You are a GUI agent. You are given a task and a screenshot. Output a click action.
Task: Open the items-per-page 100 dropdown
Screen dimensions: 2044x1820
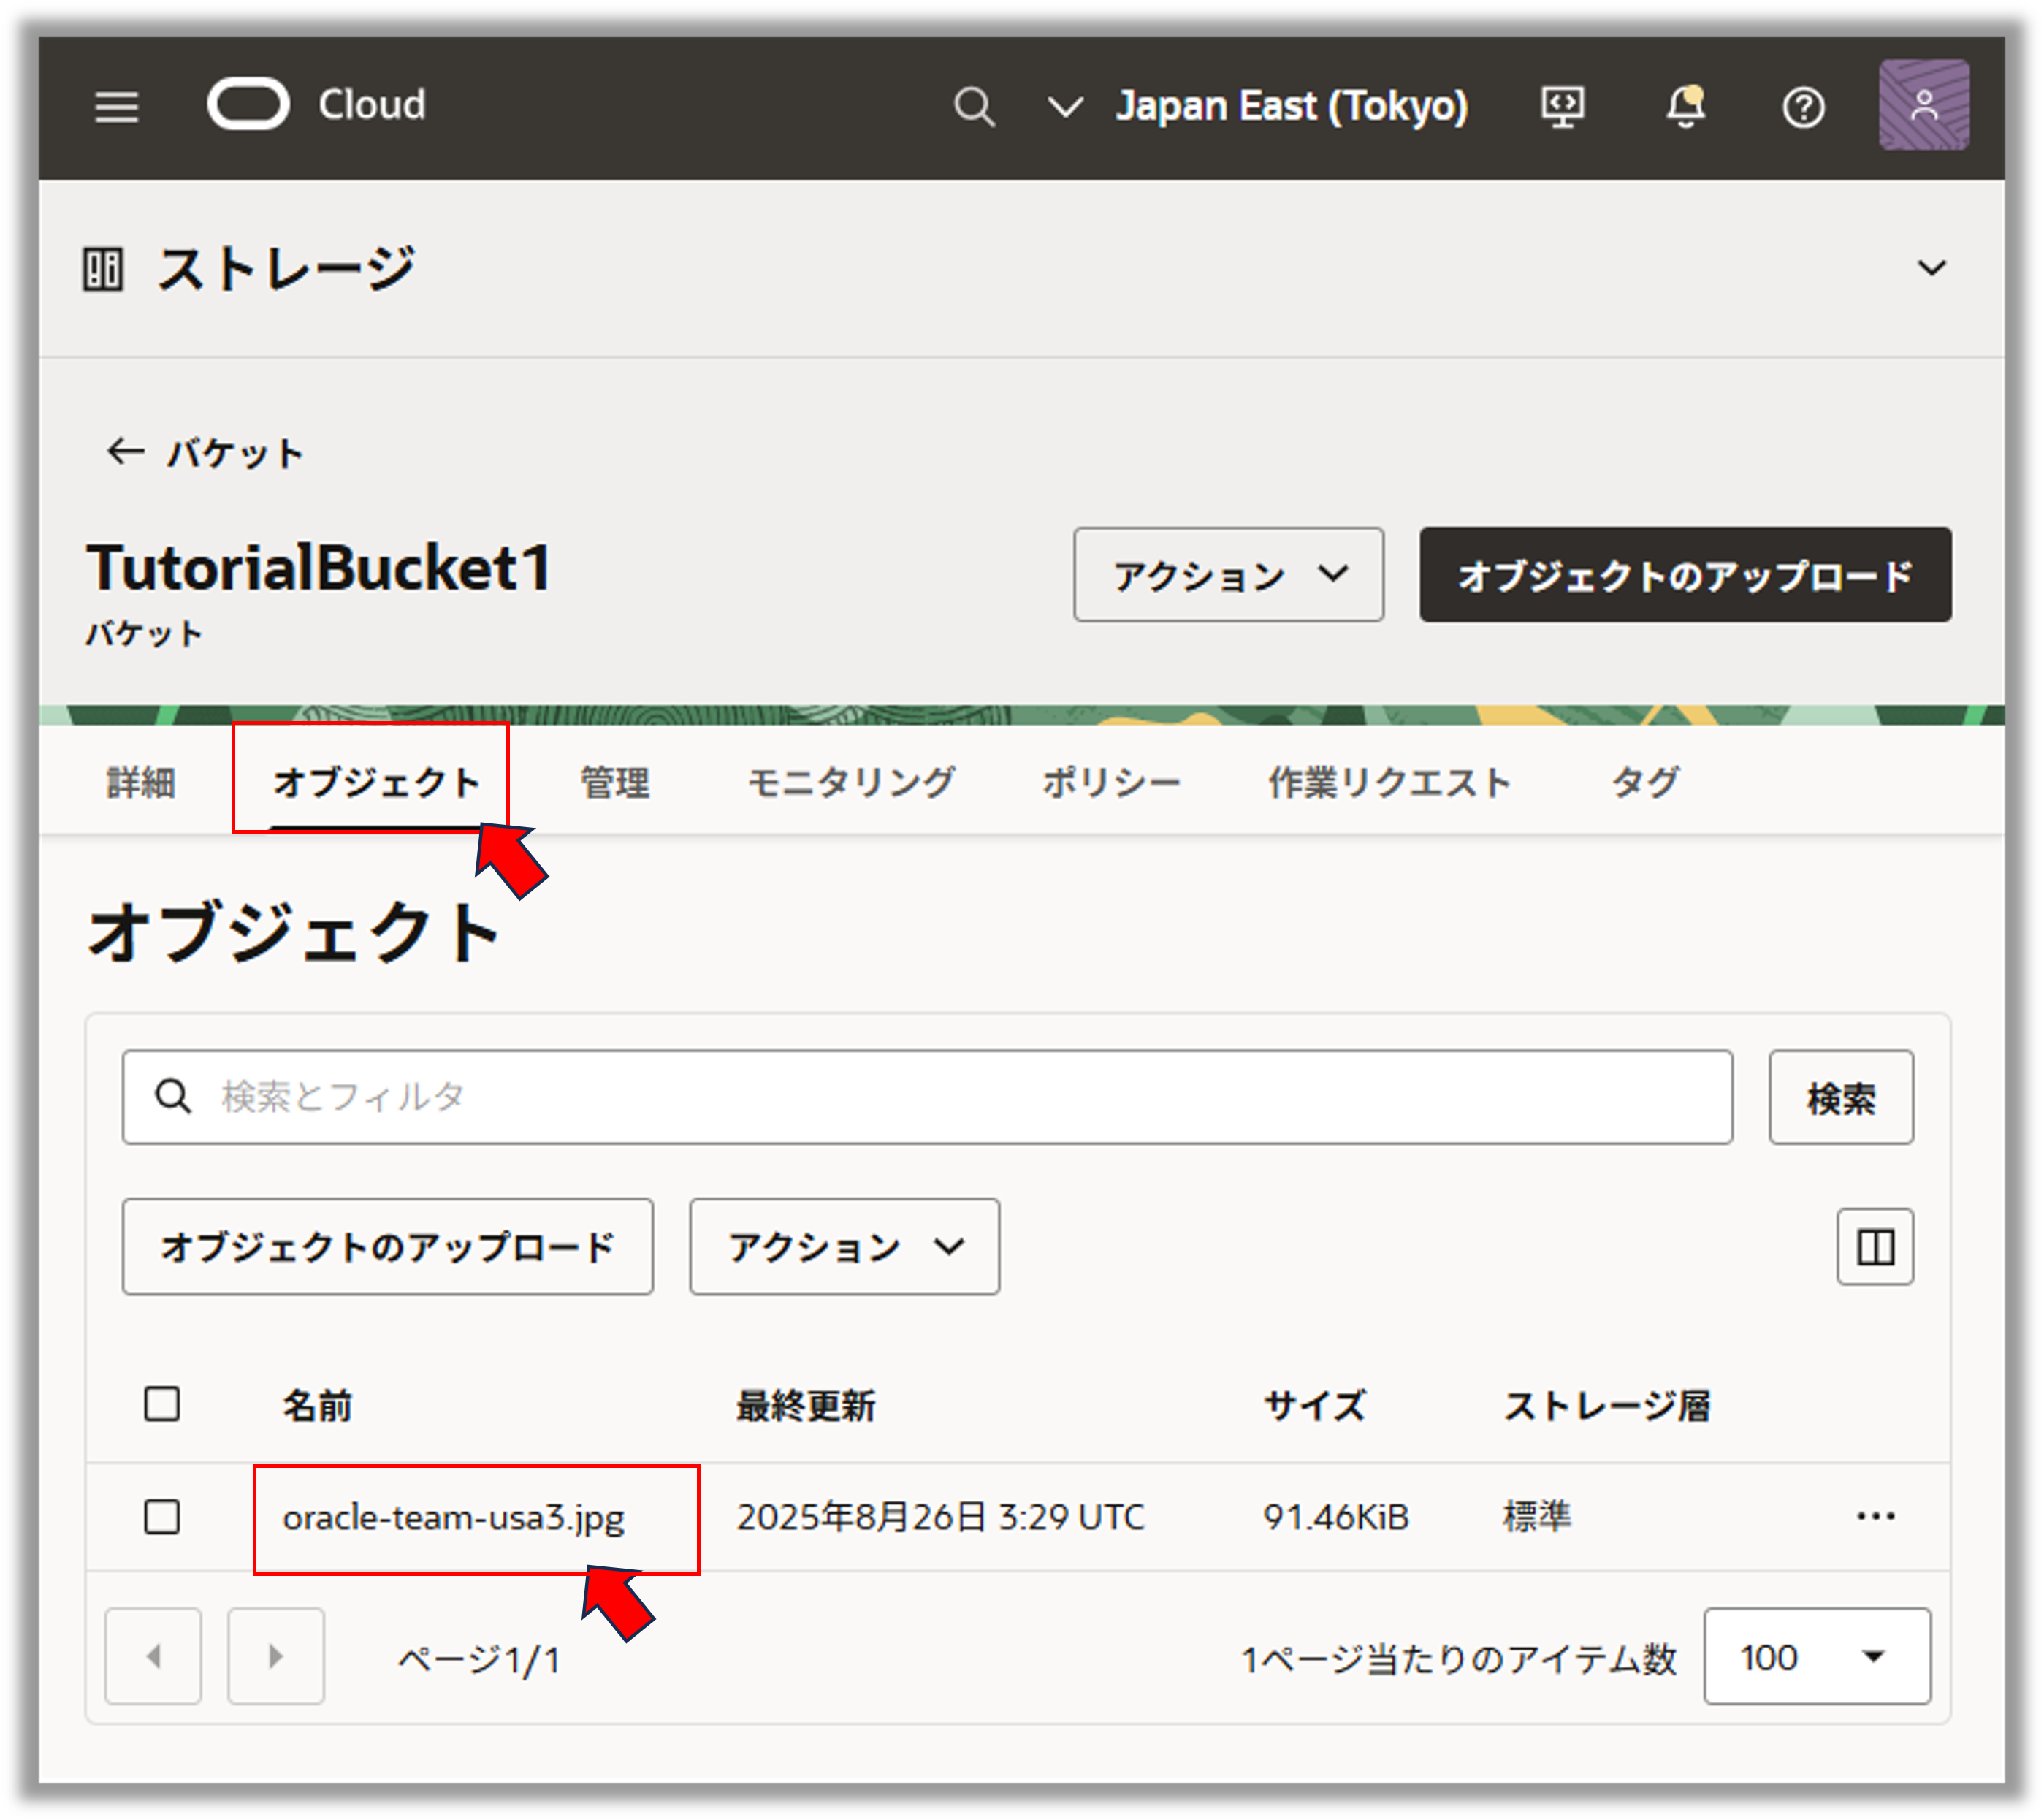pyautogui.click(x=1816, y=1657)
